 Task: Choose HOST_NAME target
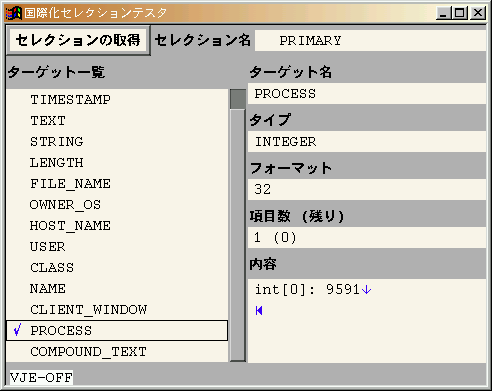[117, 226]
